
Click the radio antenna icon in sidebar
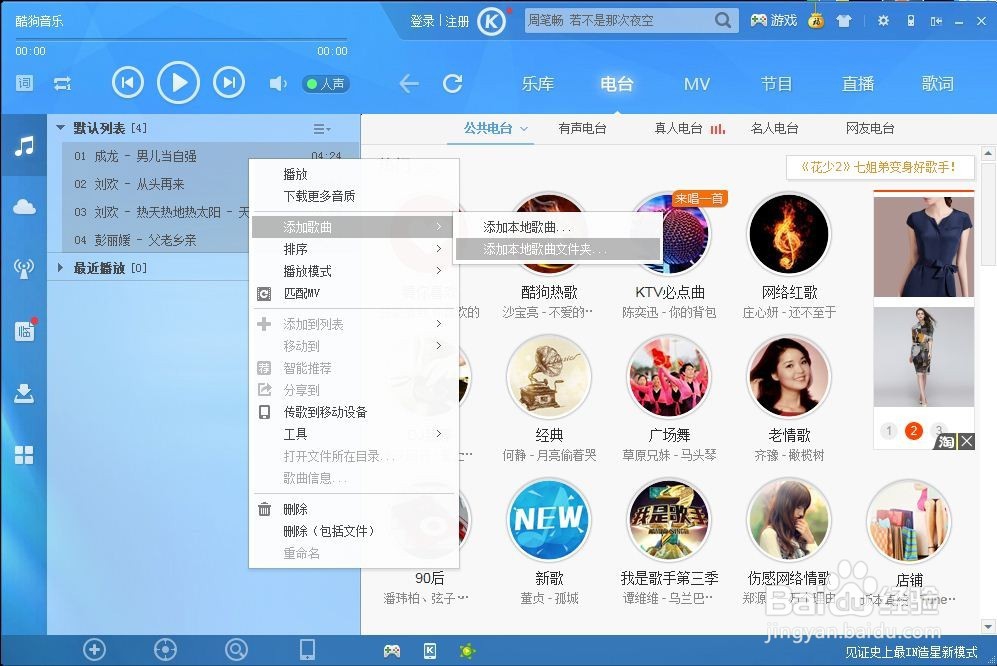[25, 270]
